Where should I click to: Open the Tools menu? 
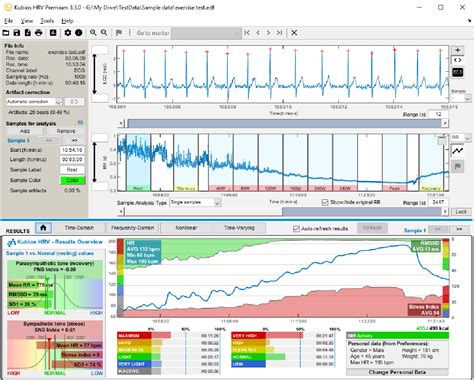click(47, 21)
